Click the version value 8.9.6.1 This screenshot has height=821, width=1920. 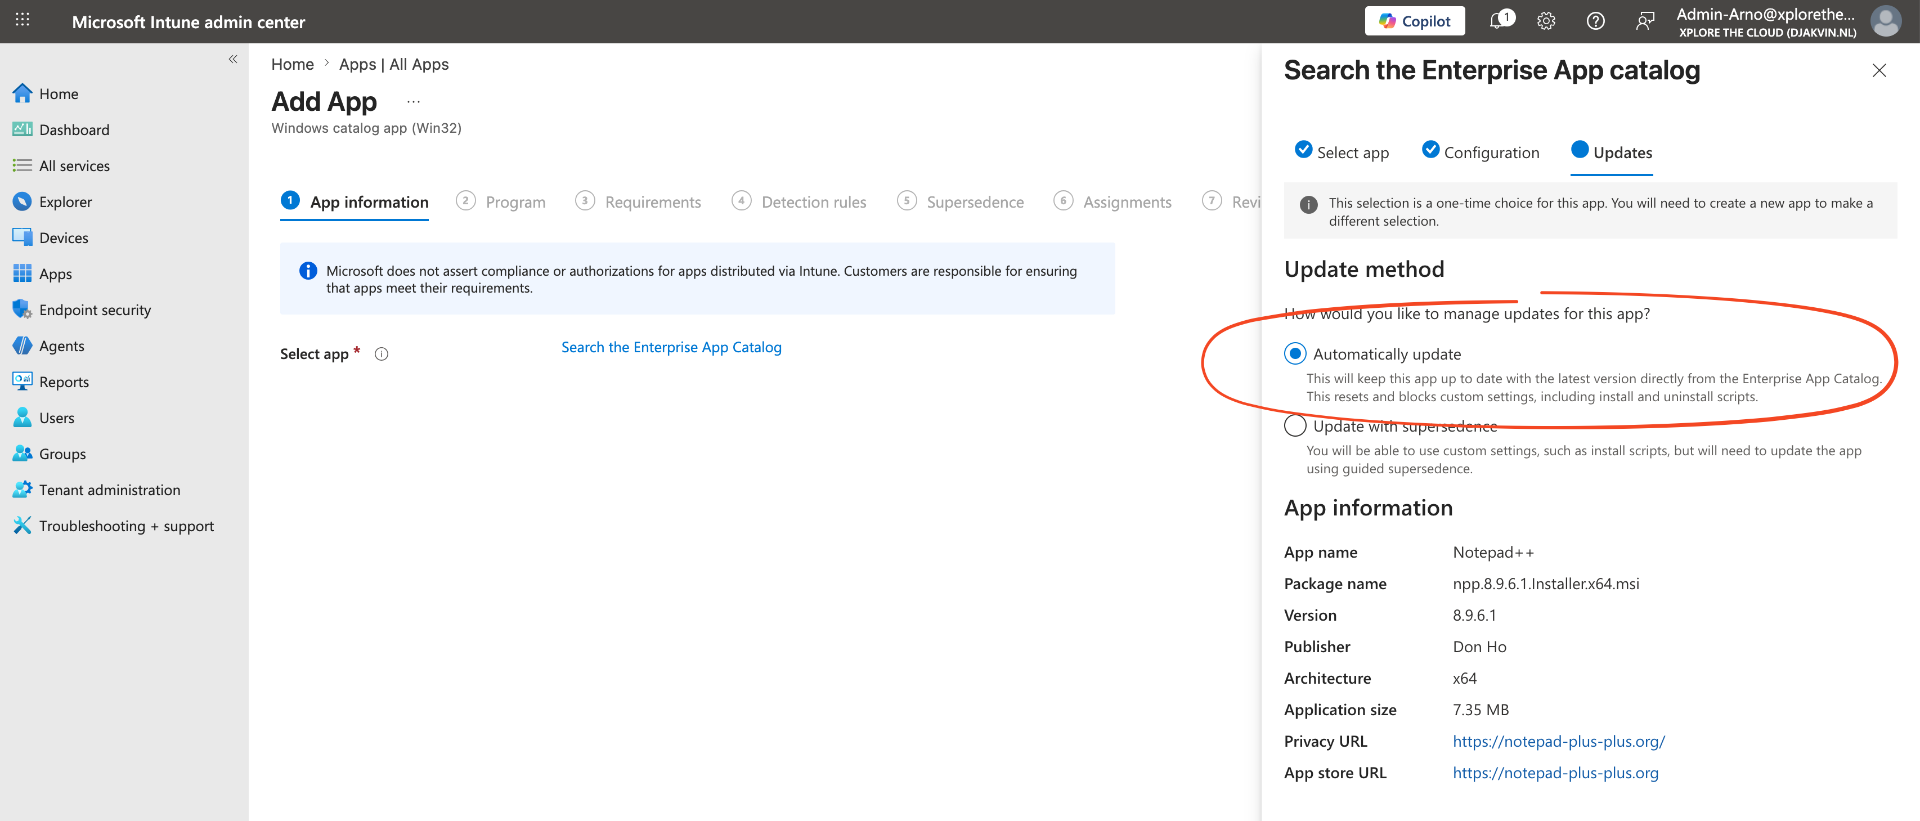point(1474,616)
